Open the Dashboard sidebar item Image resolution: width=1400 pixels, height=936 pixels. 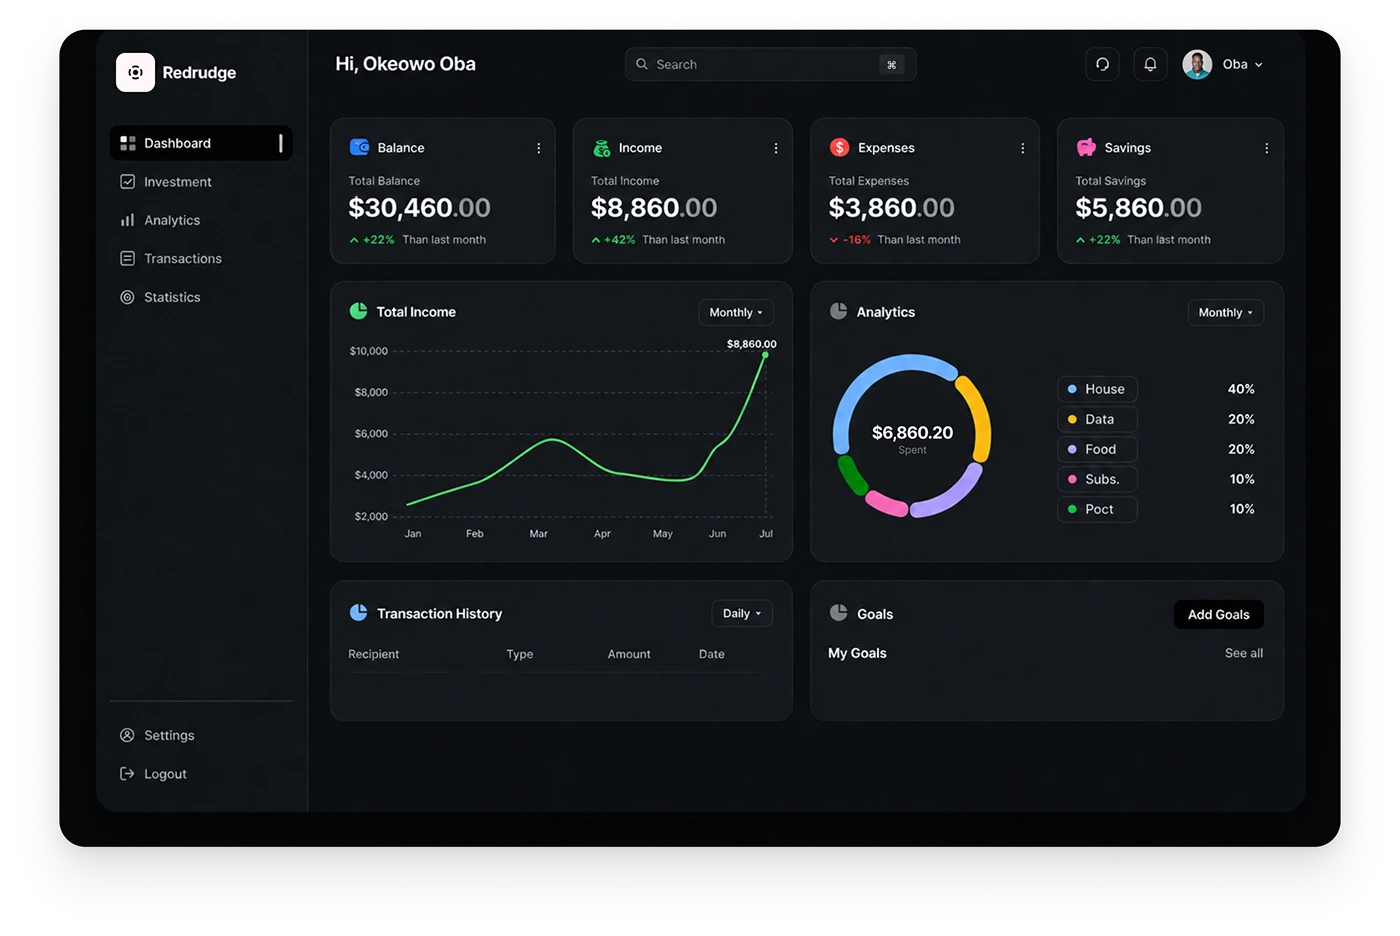[x=201, y=143]
